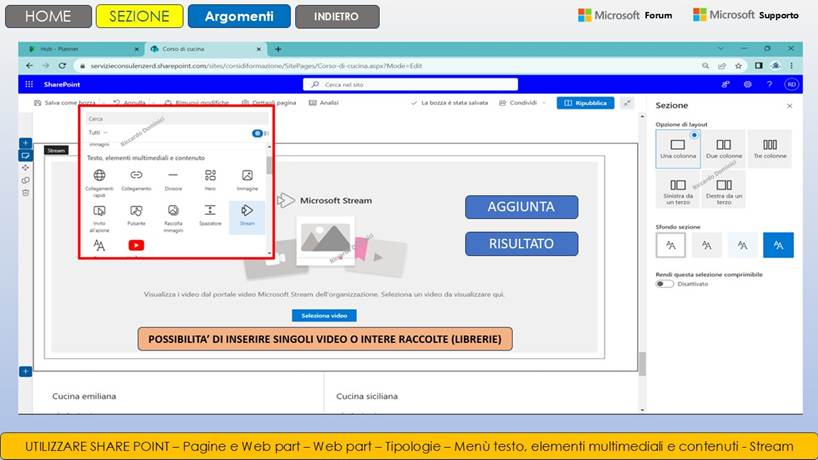The image size is (818, 460).
Task: Click the Seleziona video button
Action: pos(324,315)
